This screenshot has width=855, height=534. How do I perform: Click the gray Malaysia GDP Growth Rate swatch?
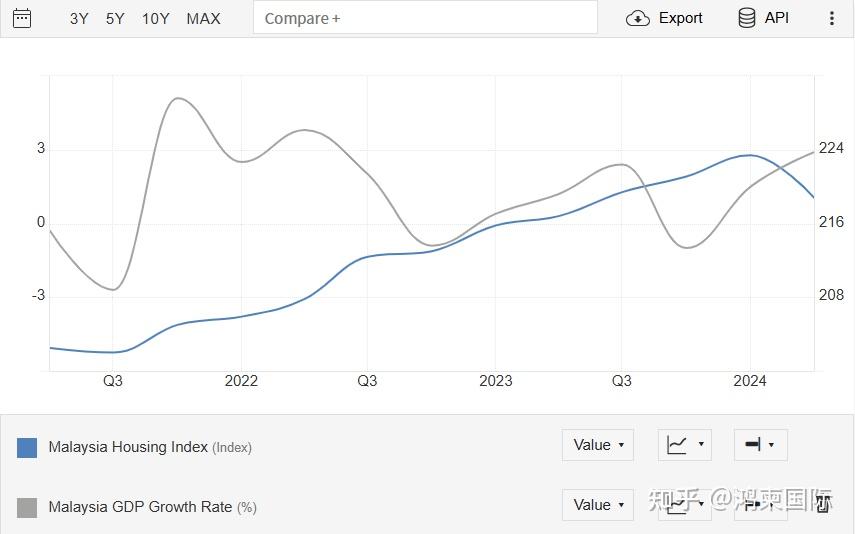click(x=27, y=507)
